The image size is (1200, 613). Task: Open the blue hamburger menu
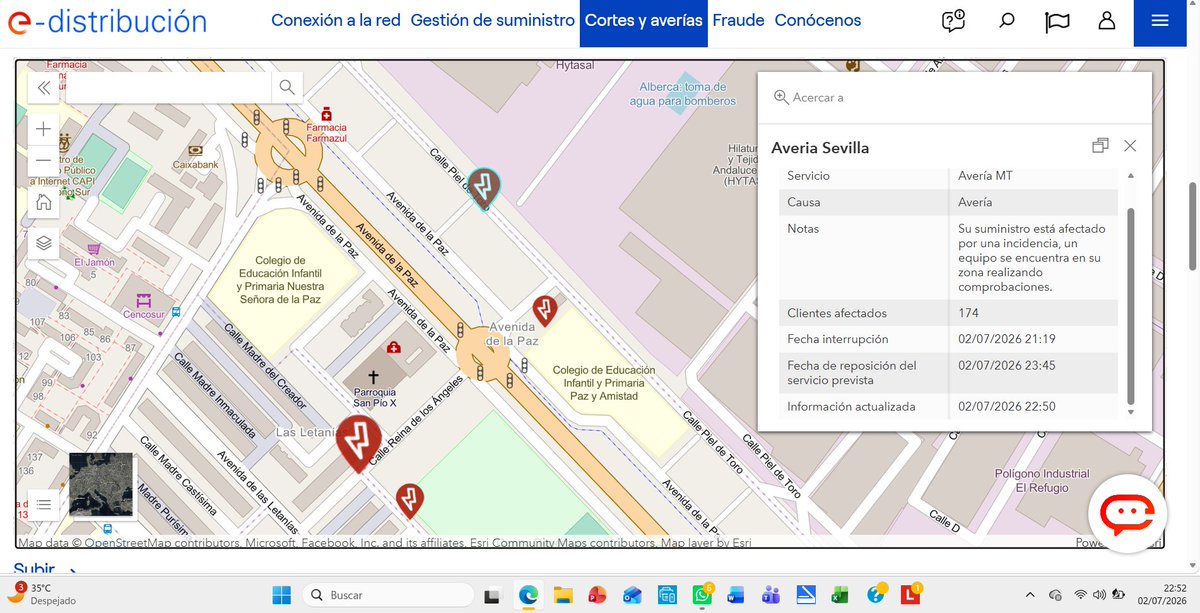tap(1160, 21)
